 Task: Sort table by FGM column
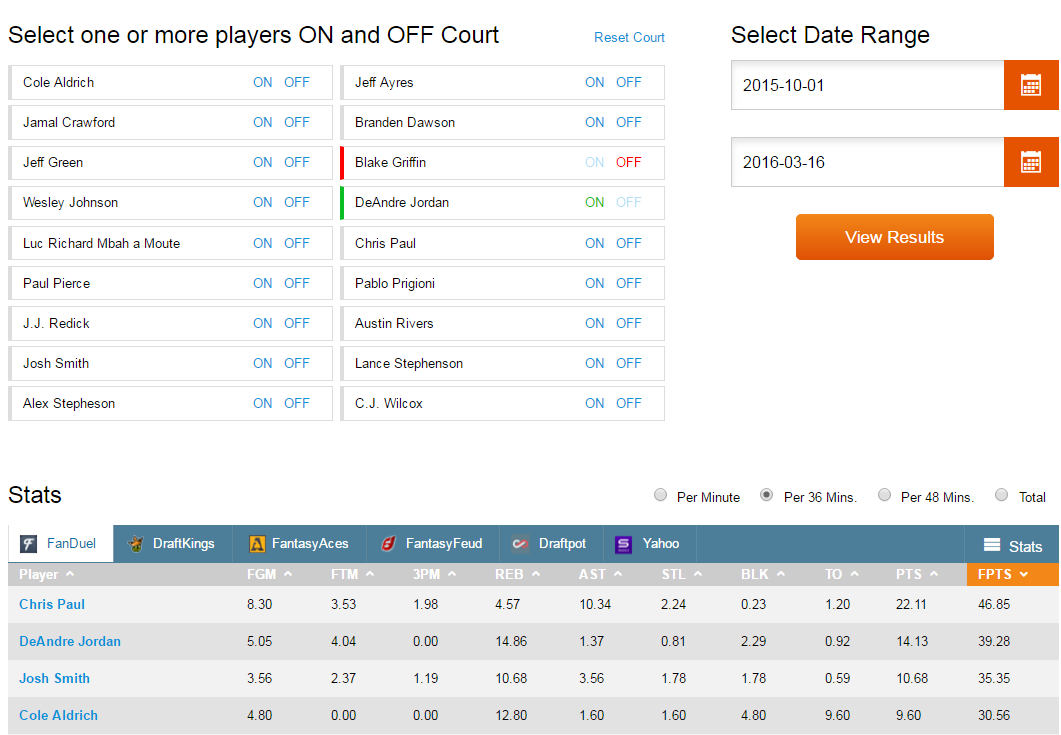[269, 574]
